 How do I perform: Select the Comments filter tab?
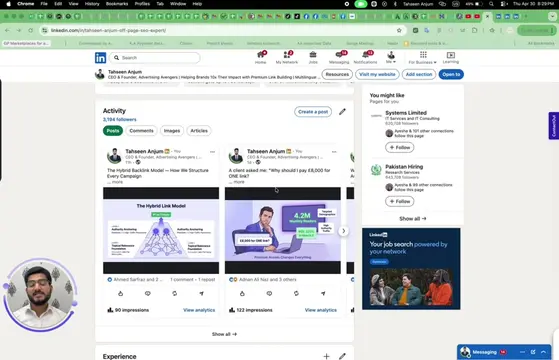[x=142, y=131]
